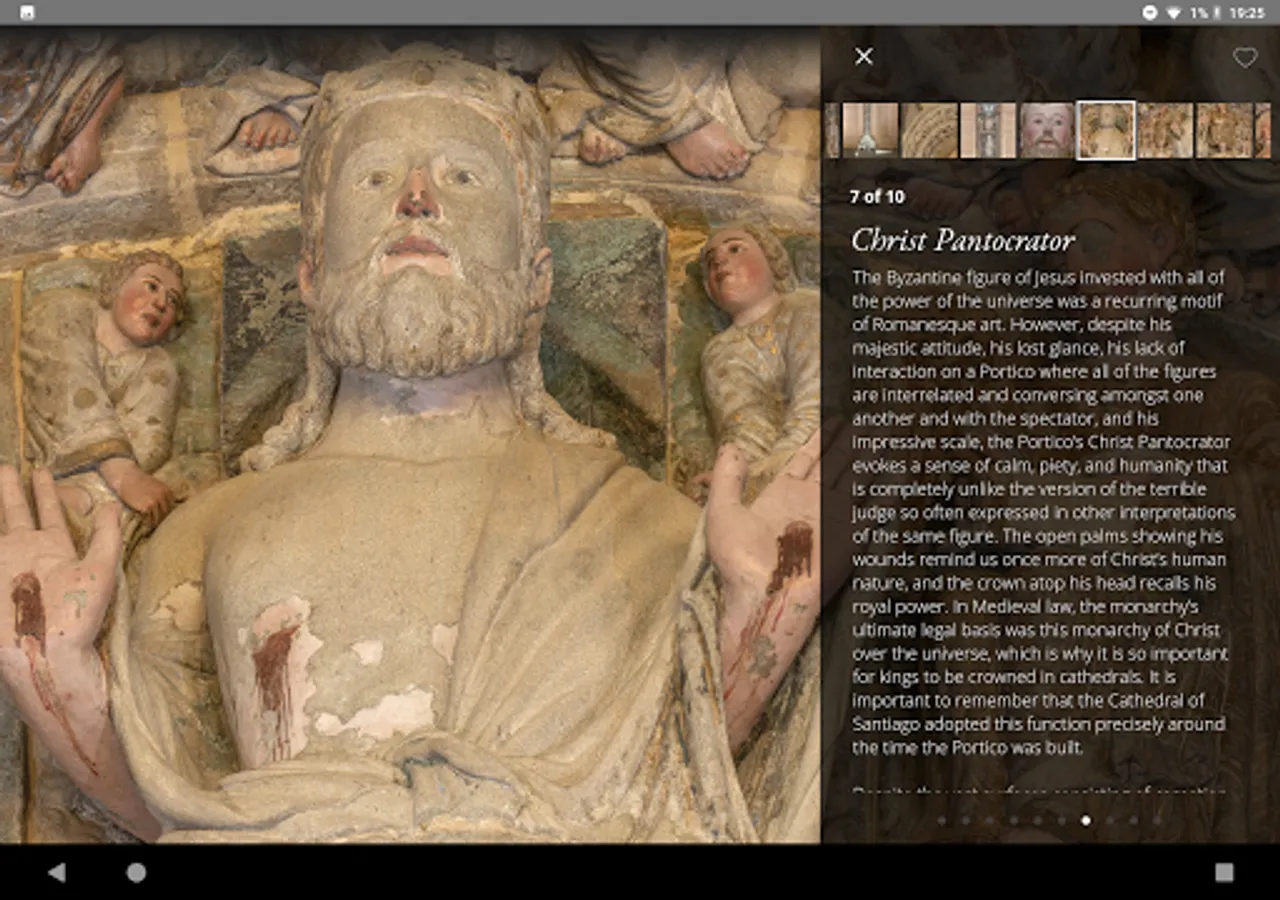The width and height of the screenshot is (1280, 900).
Task: Go to the tenth page indicator dot
Action: pos(1158,820)
